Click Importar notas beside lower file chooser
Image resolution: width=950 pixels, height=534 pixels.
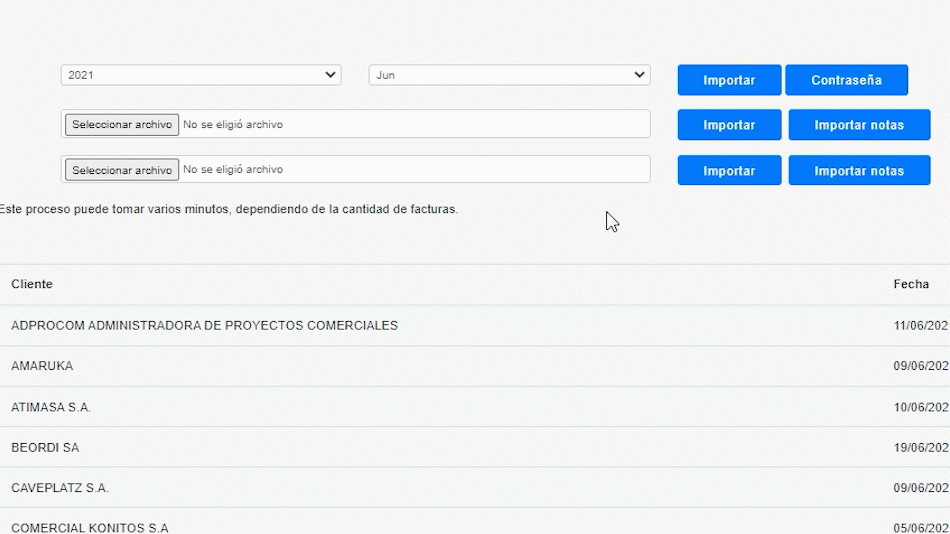(859, 171)
